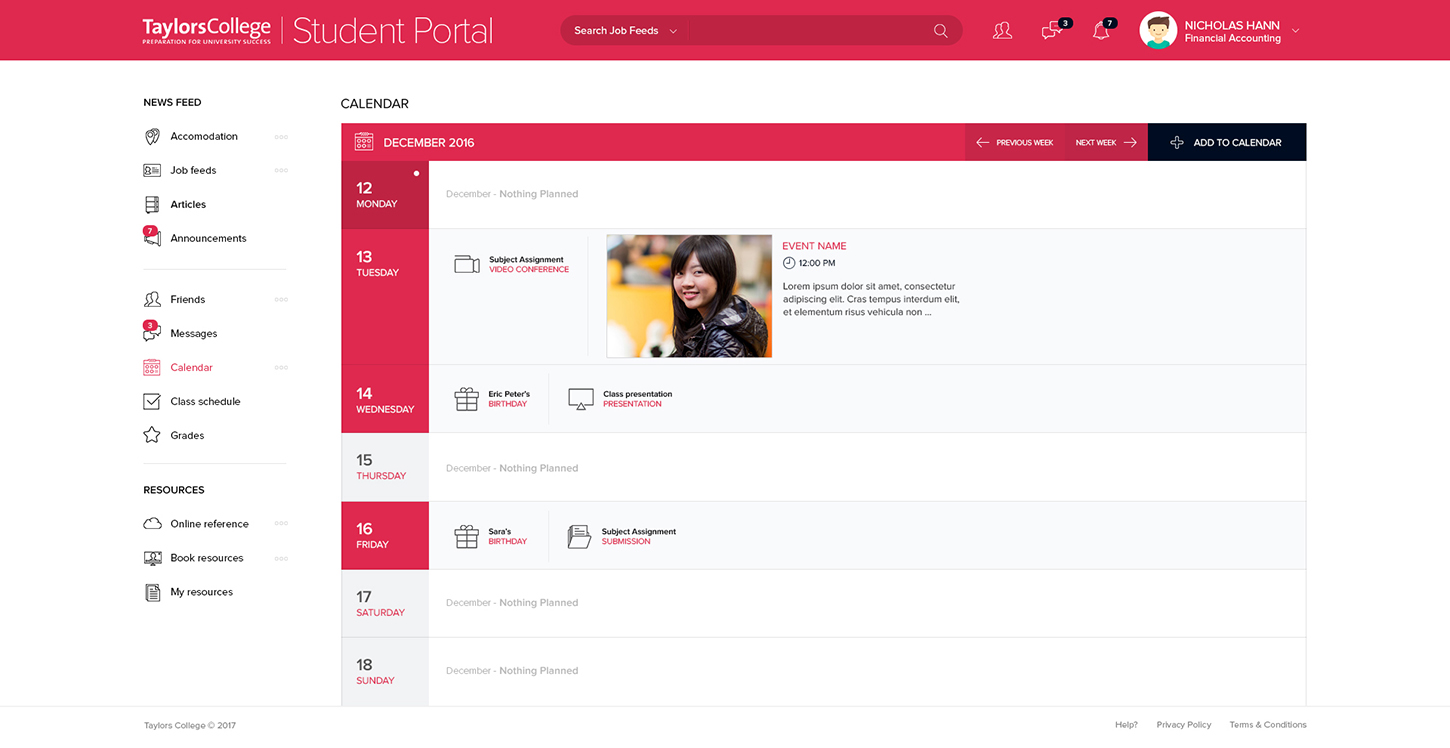Click the Subject Assignment submission folder icon
This screenshot has width=1450, height=748.
coord(579,537)
